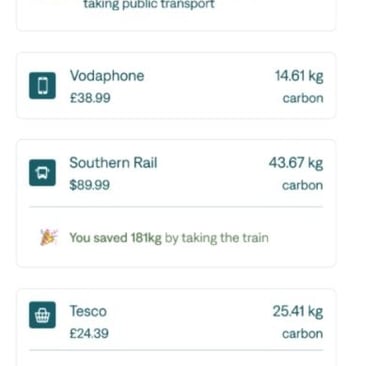Click the 43.67 kg carbon value
Viewport: 375px width, 366px height.
pyautogui.click(x=296, y=163)
